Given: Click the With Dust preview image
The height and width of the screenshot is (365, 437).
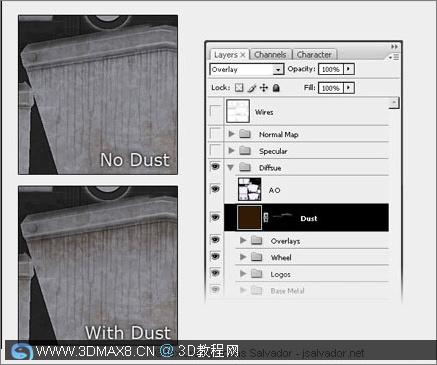Looking at the screenshot, I should pos(98,263).
